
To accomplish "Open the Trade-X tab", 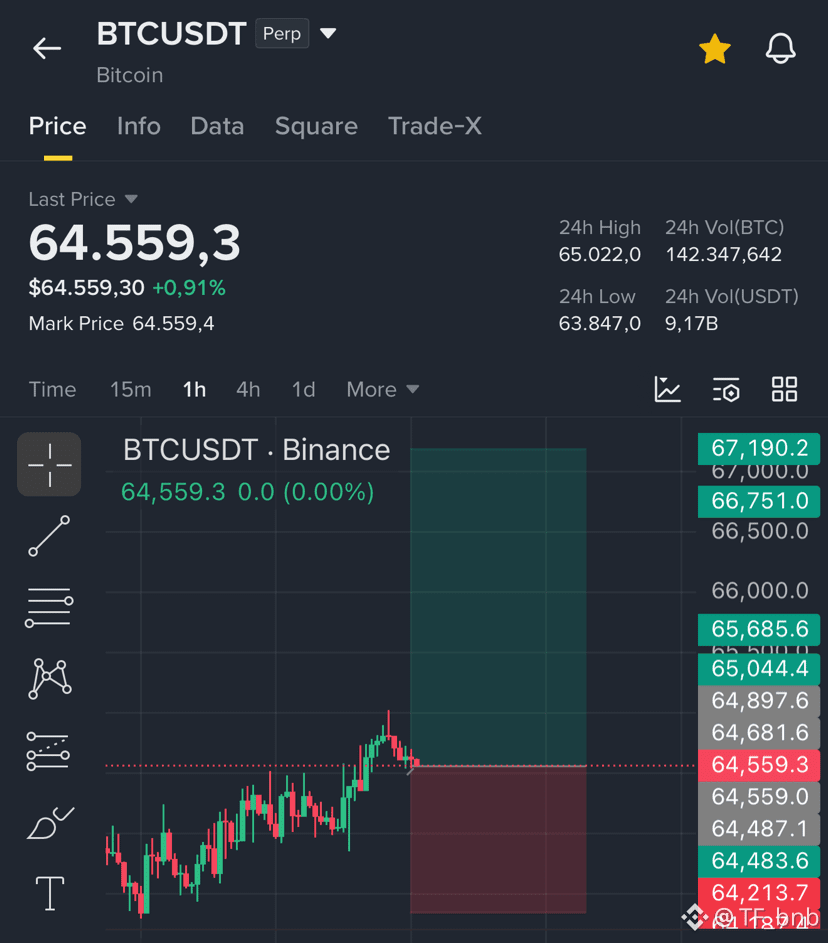I will pos(435,126).
